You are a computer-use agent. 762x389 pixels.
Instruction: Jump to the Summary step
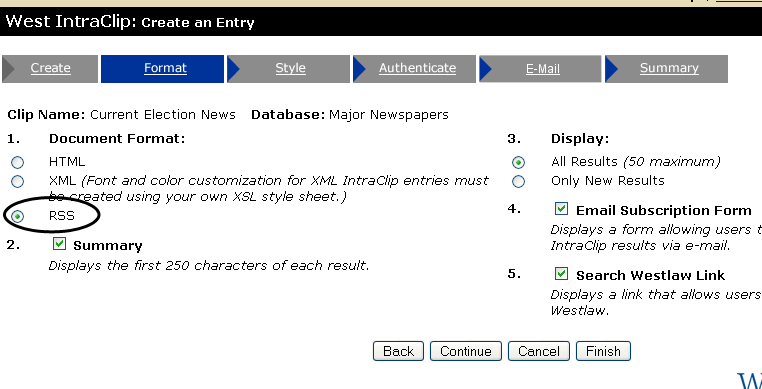[669, 69]
